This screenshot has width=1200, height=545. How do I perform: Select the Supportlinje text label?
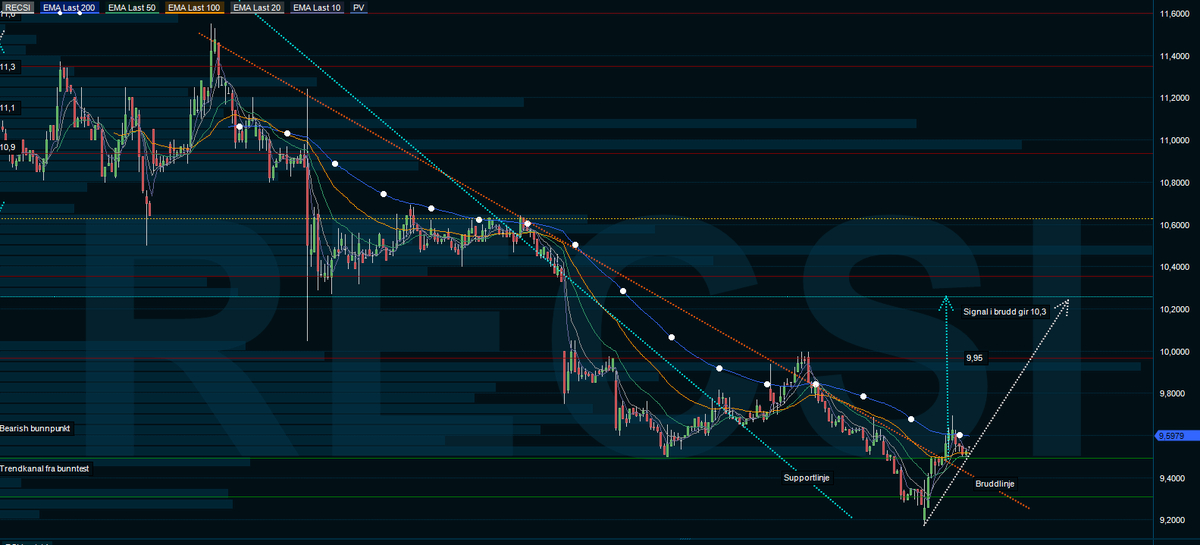[806, 478]
